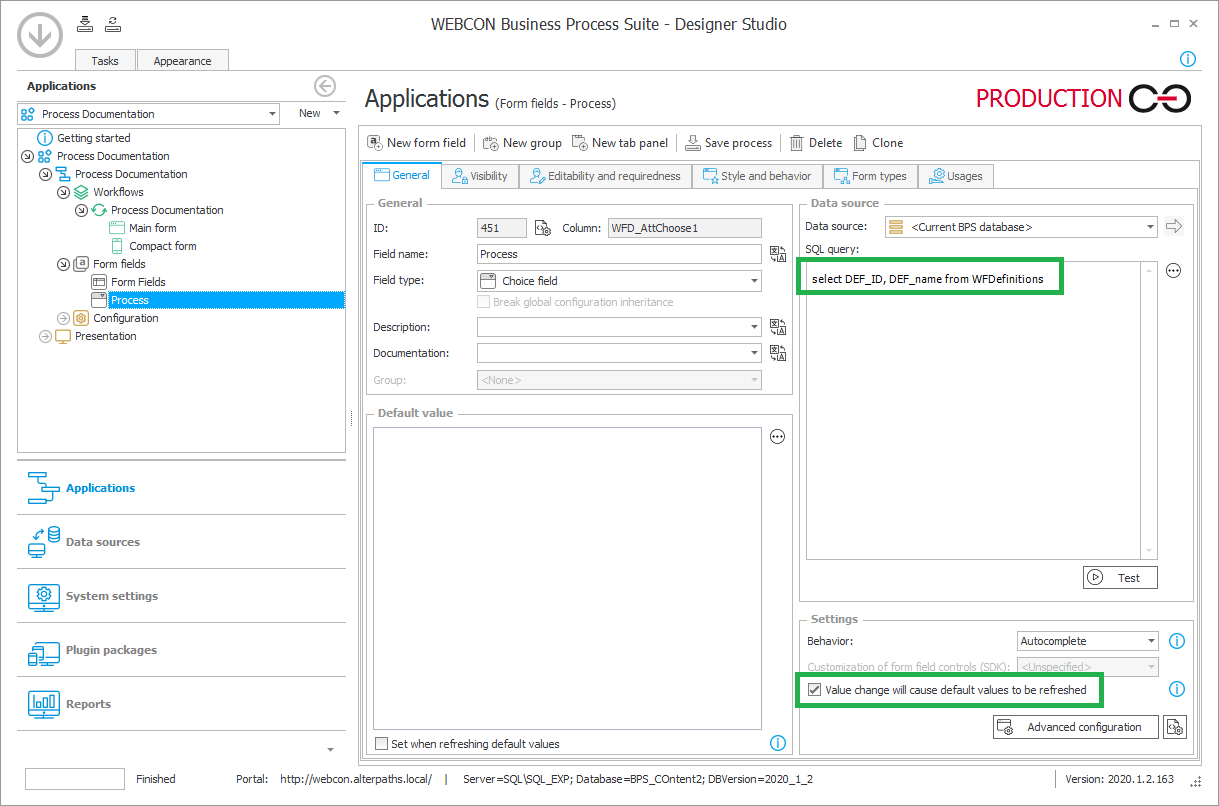Click the New group toolbar button
Viewport: 1219px width, 806px height.
coord(522,143)
